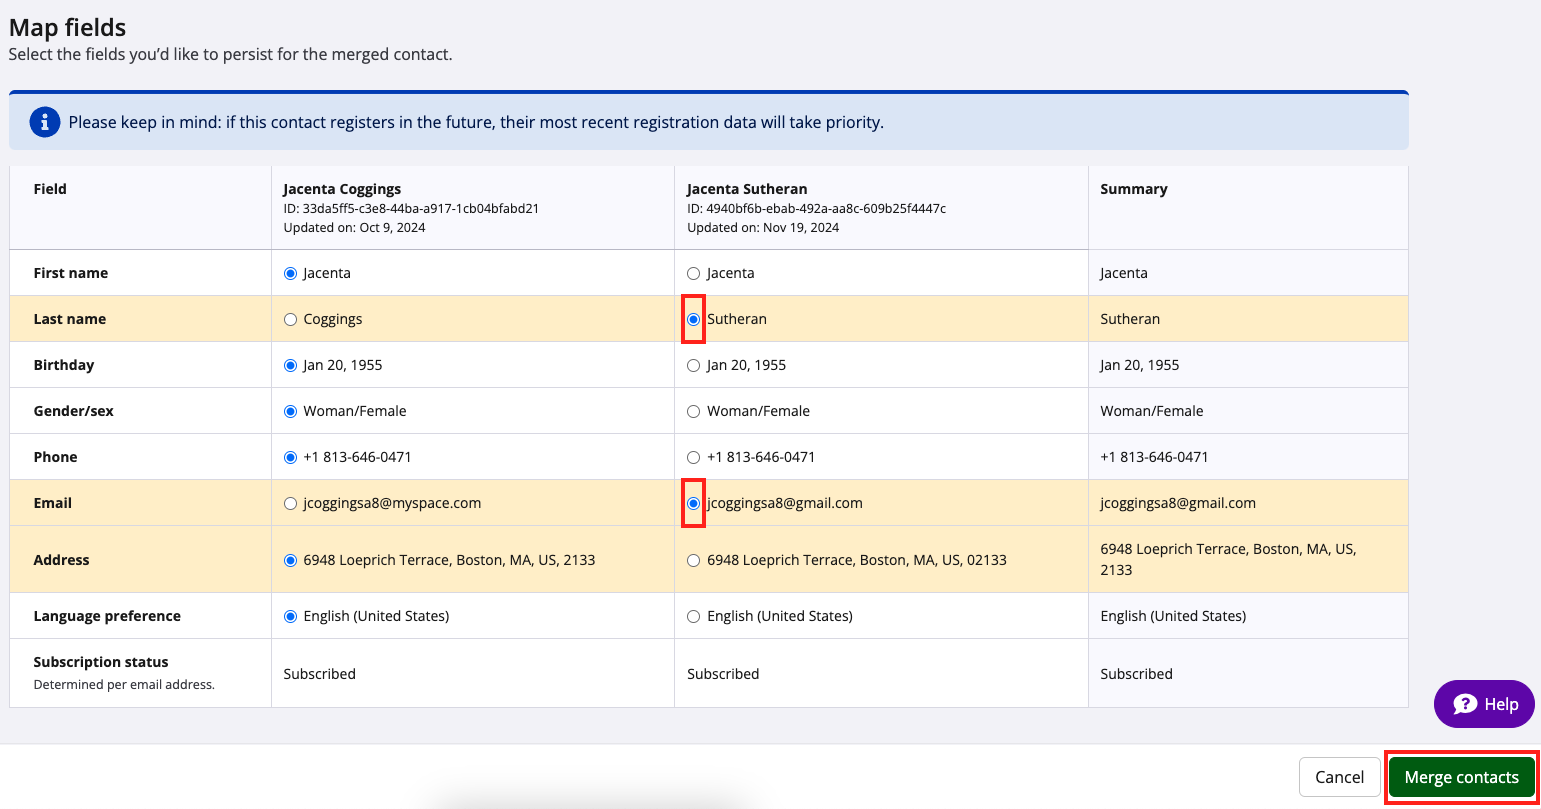Click the blue info icon in the banner
1541x809 pixels.
44,122
